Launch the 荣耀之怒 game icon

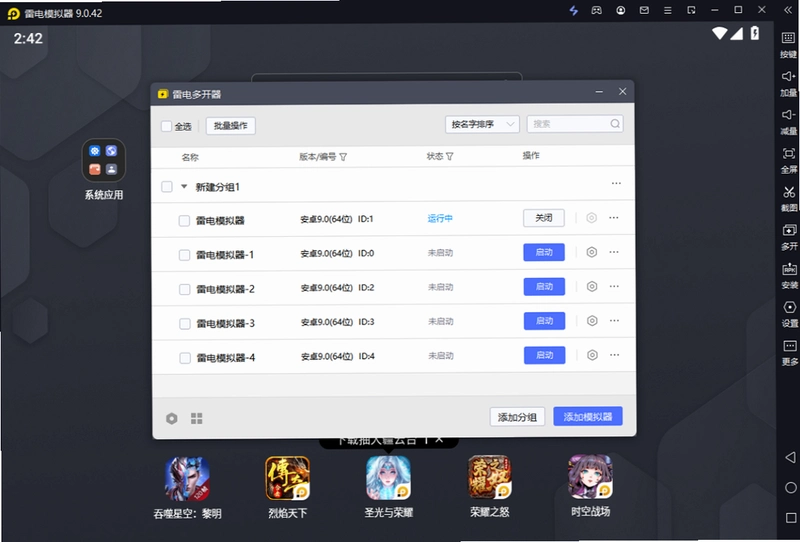pos(489,477)
